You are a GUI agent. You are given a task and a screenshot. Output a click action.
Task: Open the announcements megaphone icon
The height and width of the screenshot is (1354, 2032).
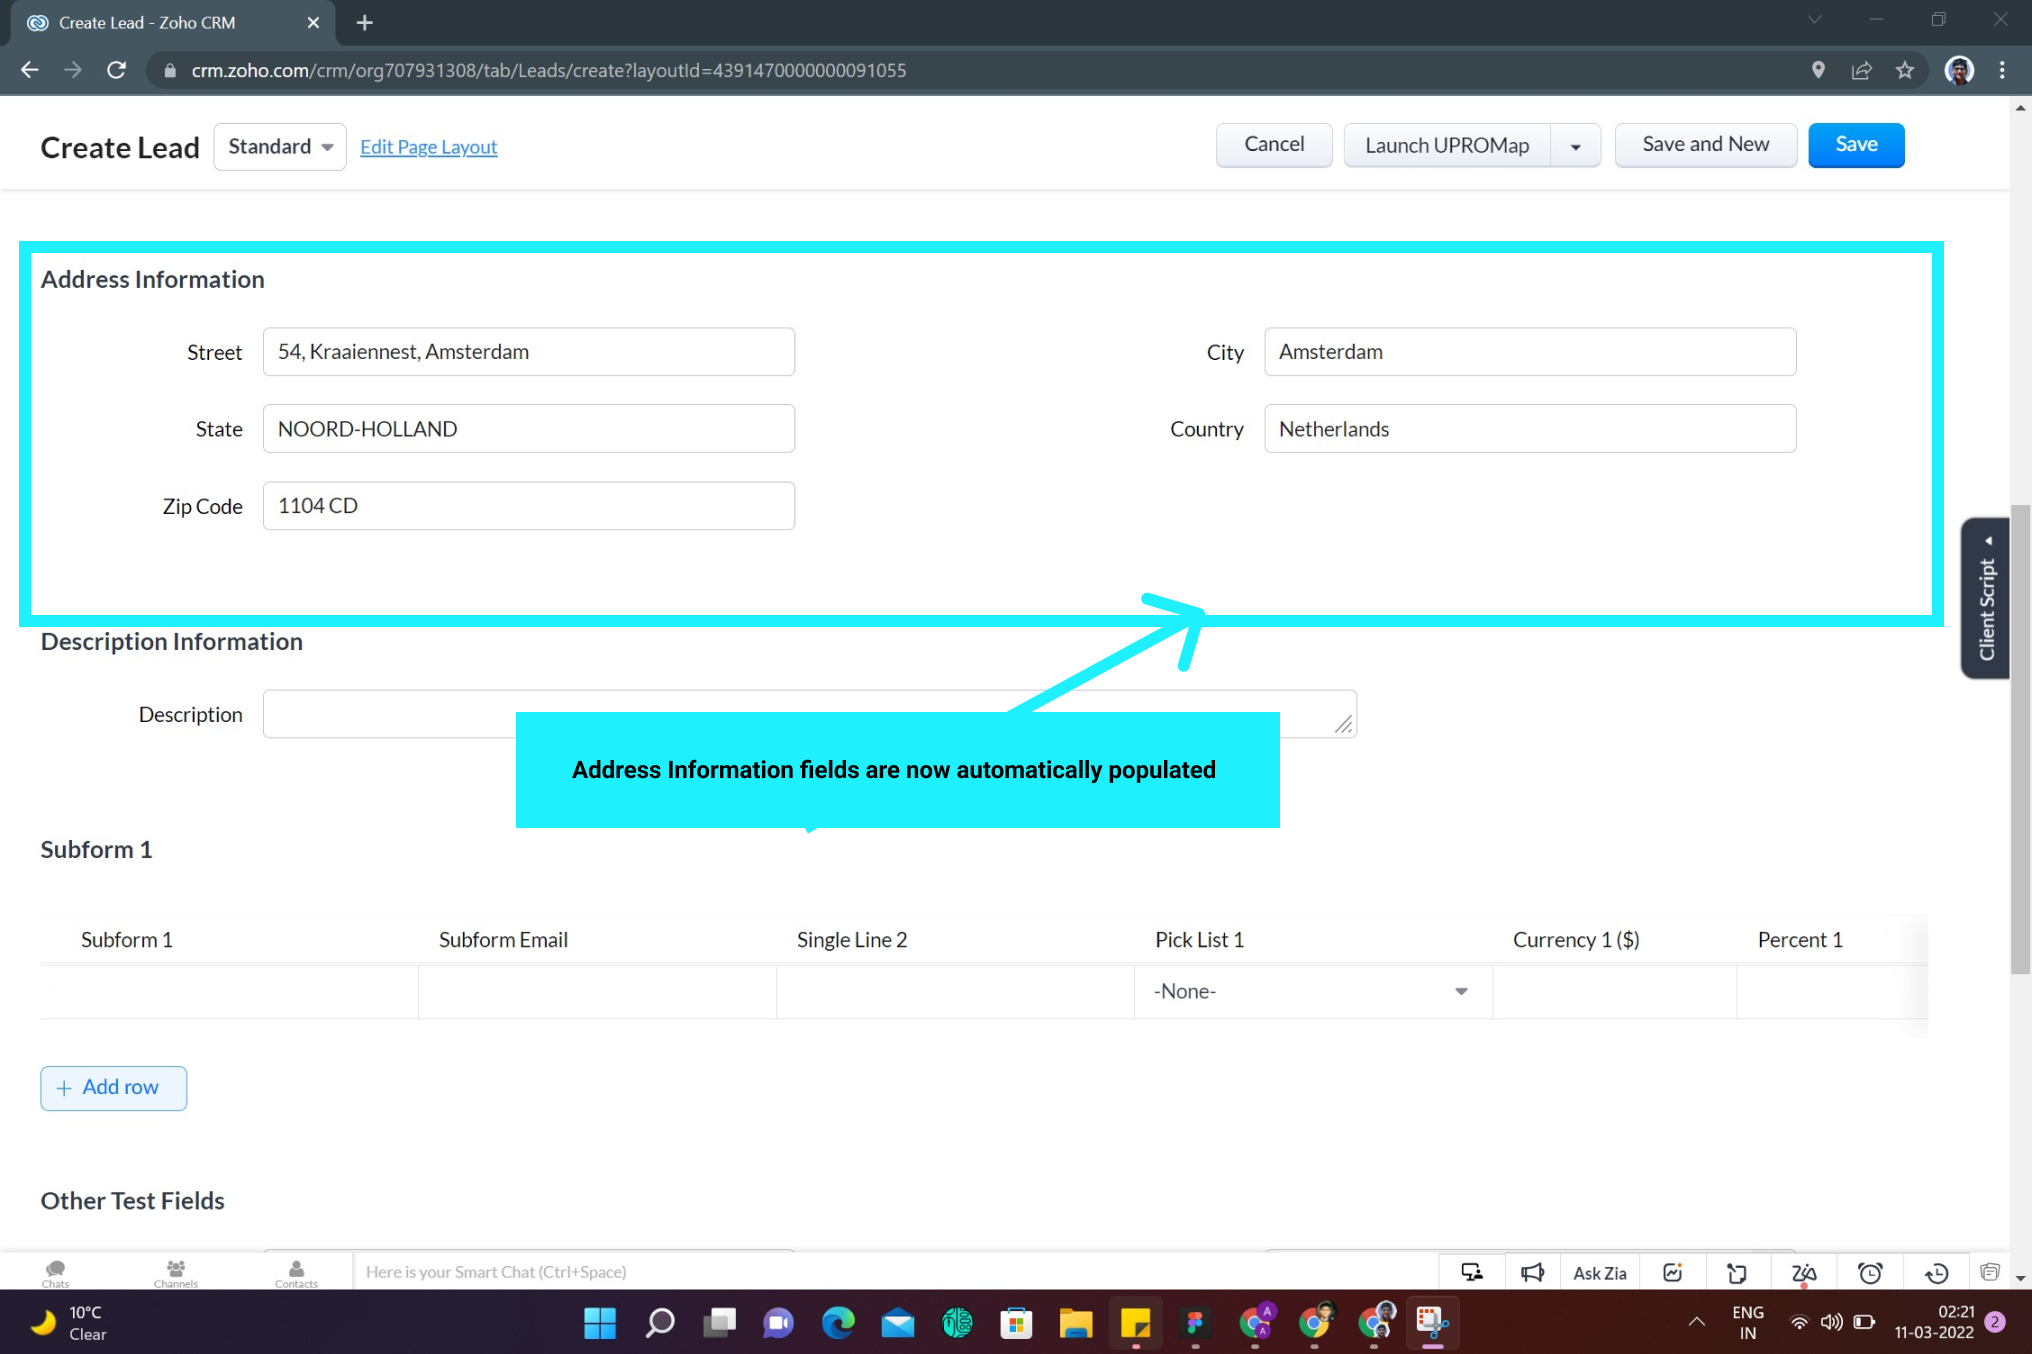coord(1532,1272)
